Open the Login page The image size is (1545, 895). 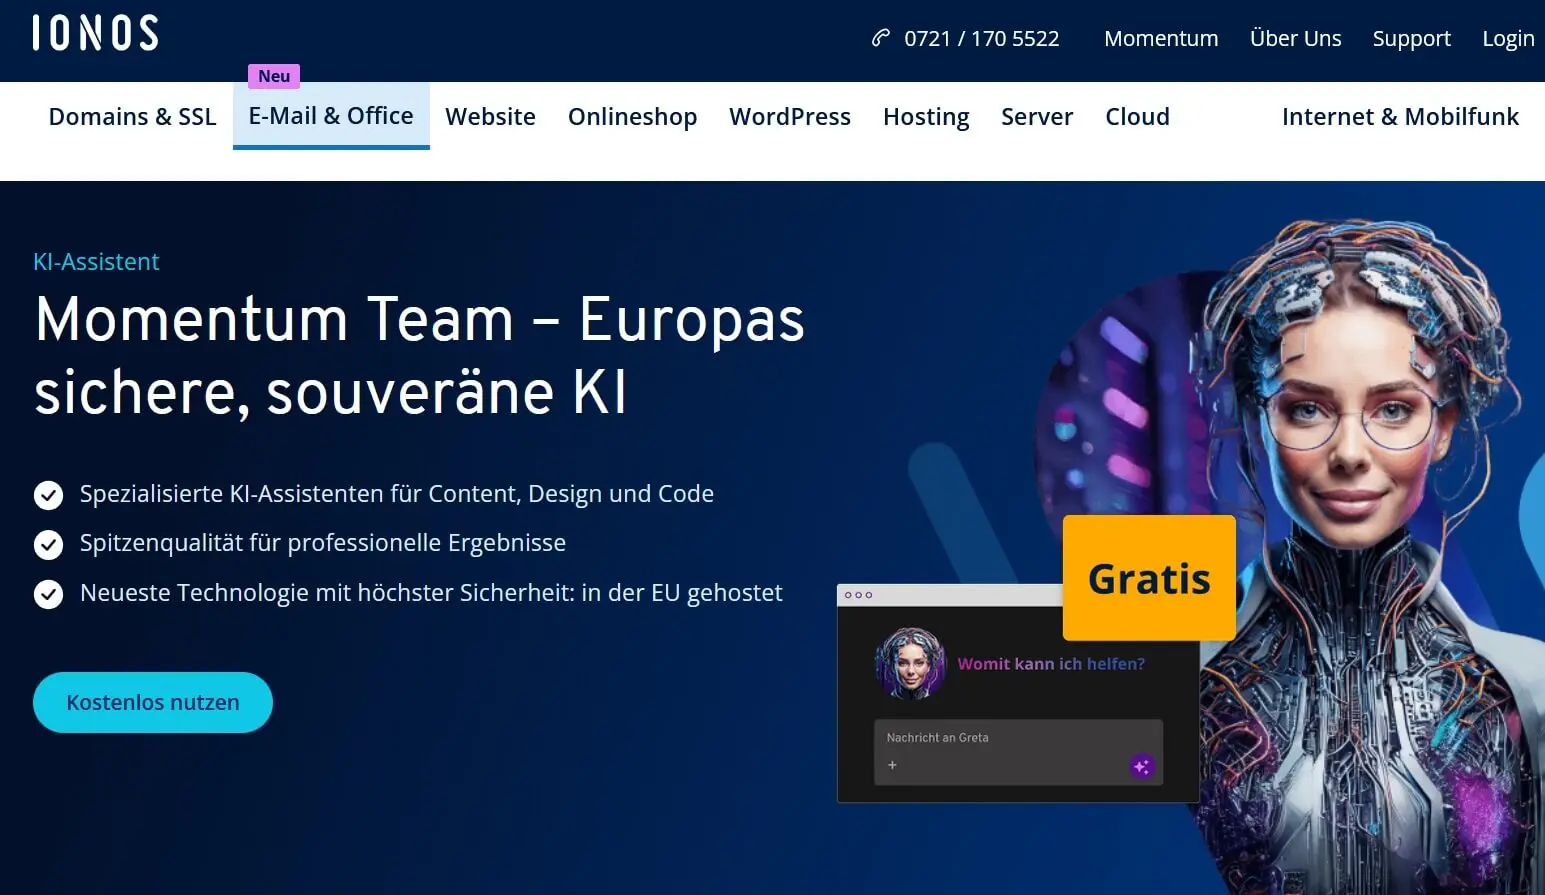pyautogui.click(x=1508, y=38)
